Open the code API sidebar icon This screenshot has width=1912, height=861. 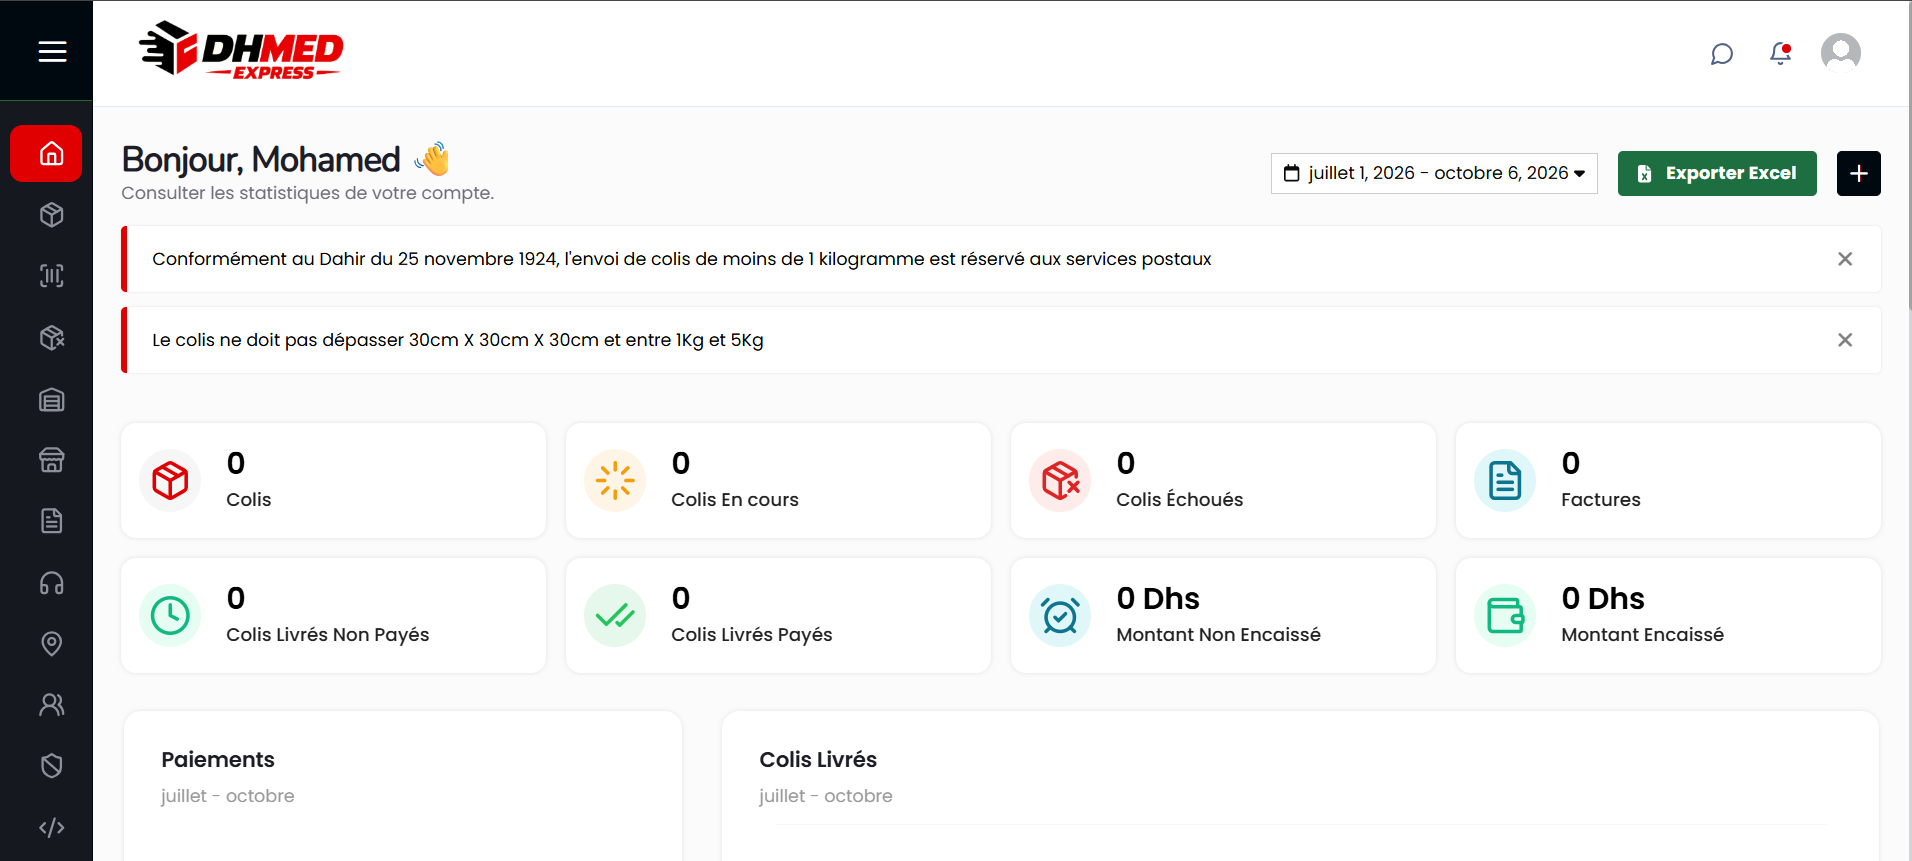click(52, 828)
